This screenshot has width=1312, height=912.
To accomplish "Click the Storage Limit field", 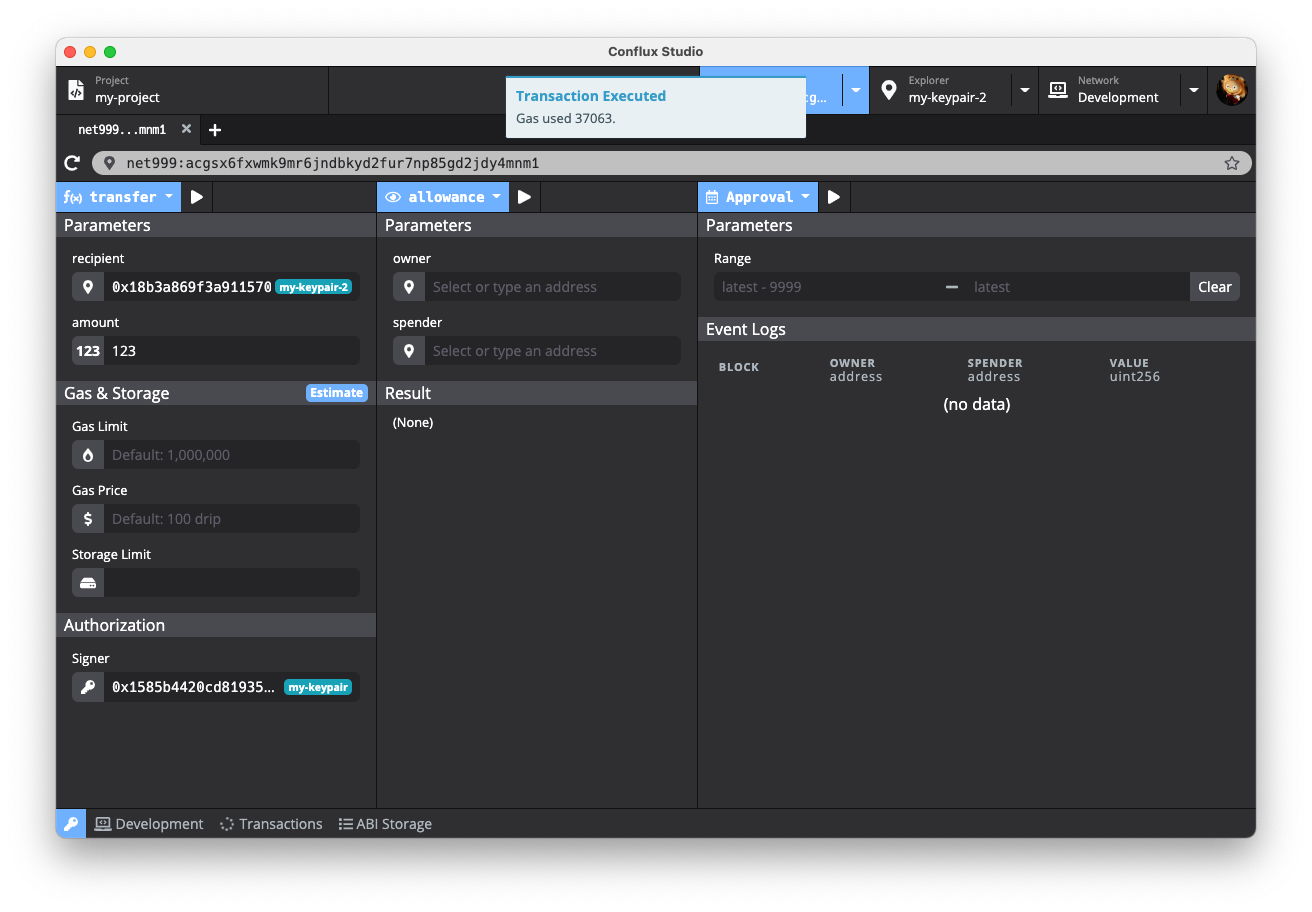I will pyautogui.click(x=232, y=583).
